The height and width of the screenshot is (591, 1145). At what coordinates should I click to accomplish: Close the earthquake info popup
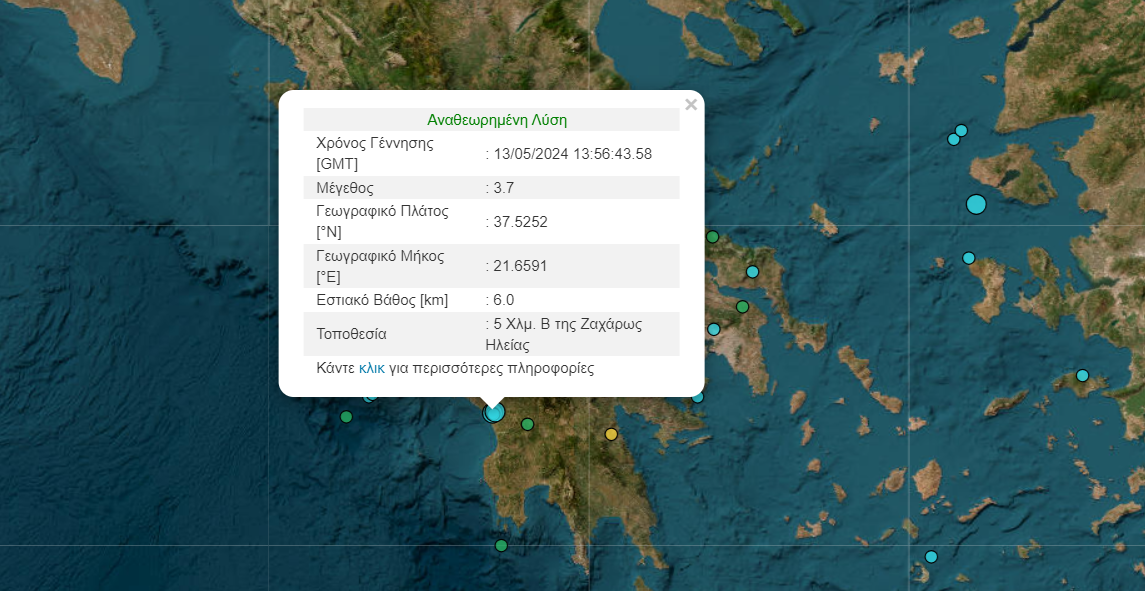(691, 105)
